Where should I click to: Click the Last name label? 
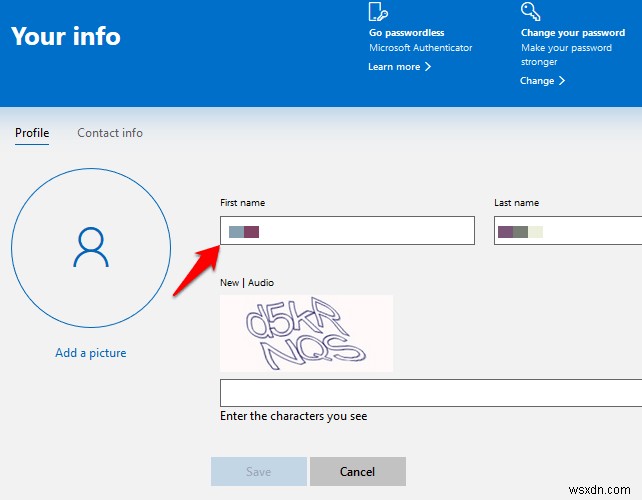pos(516,203)
